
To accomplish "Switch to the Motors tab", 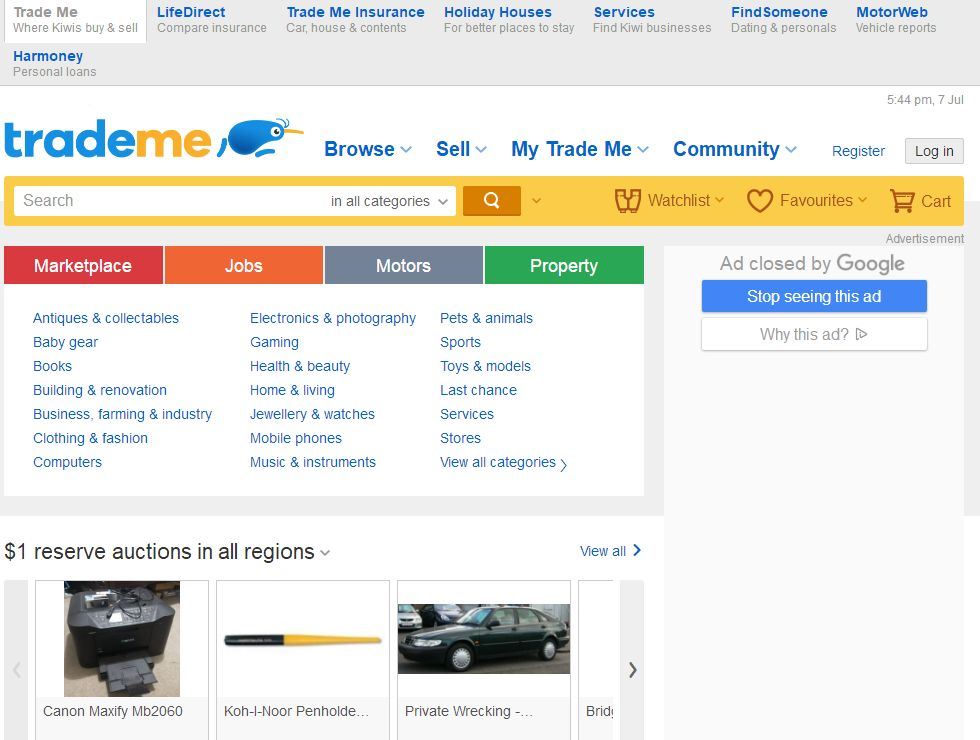I will (404, 266).
